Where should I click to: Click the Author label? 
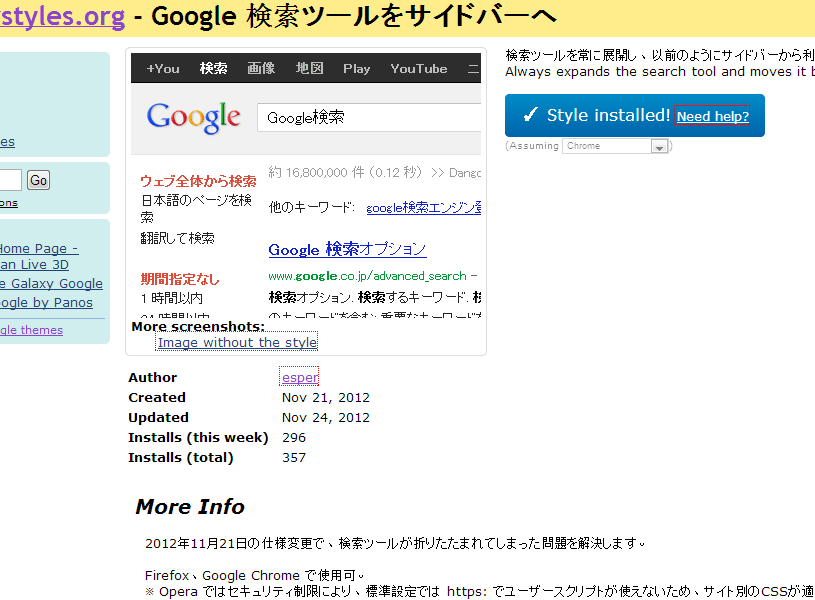coord(153,377)
